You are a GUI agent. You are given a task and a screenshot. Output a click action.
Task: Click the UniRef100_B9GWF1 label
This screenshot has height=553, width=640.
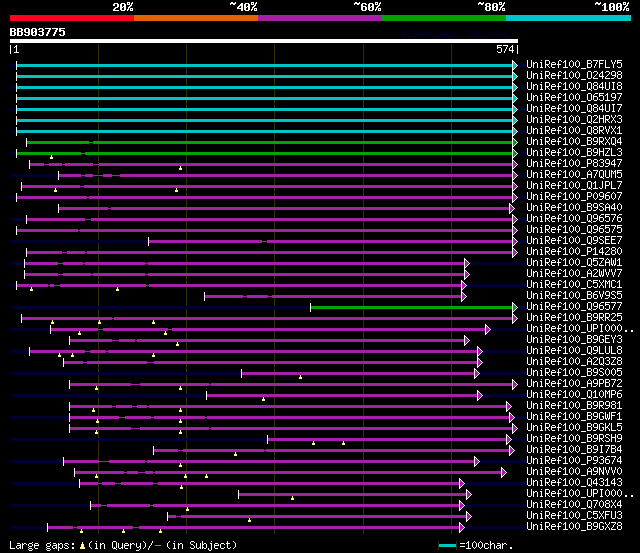point(574,417)
